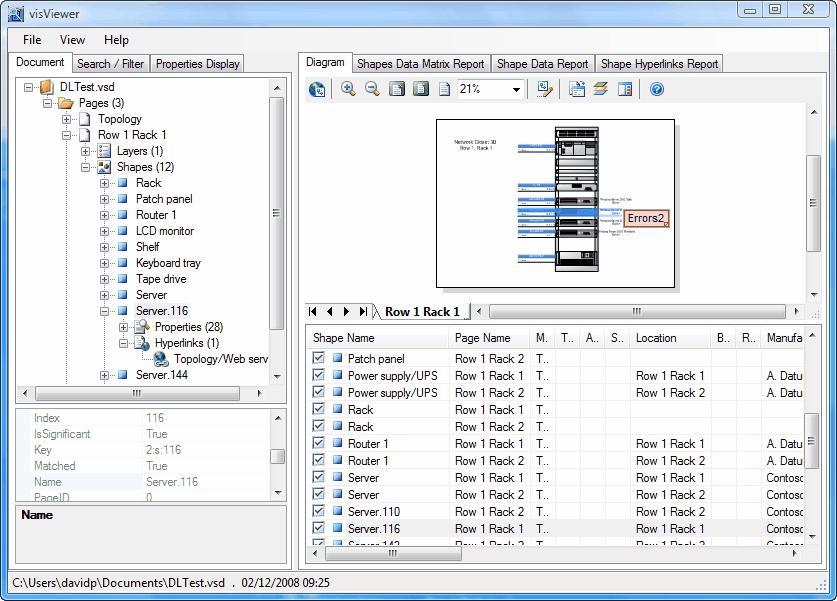Open the File menu
Viewport: 837px width, 601px height.
(32, 39)
